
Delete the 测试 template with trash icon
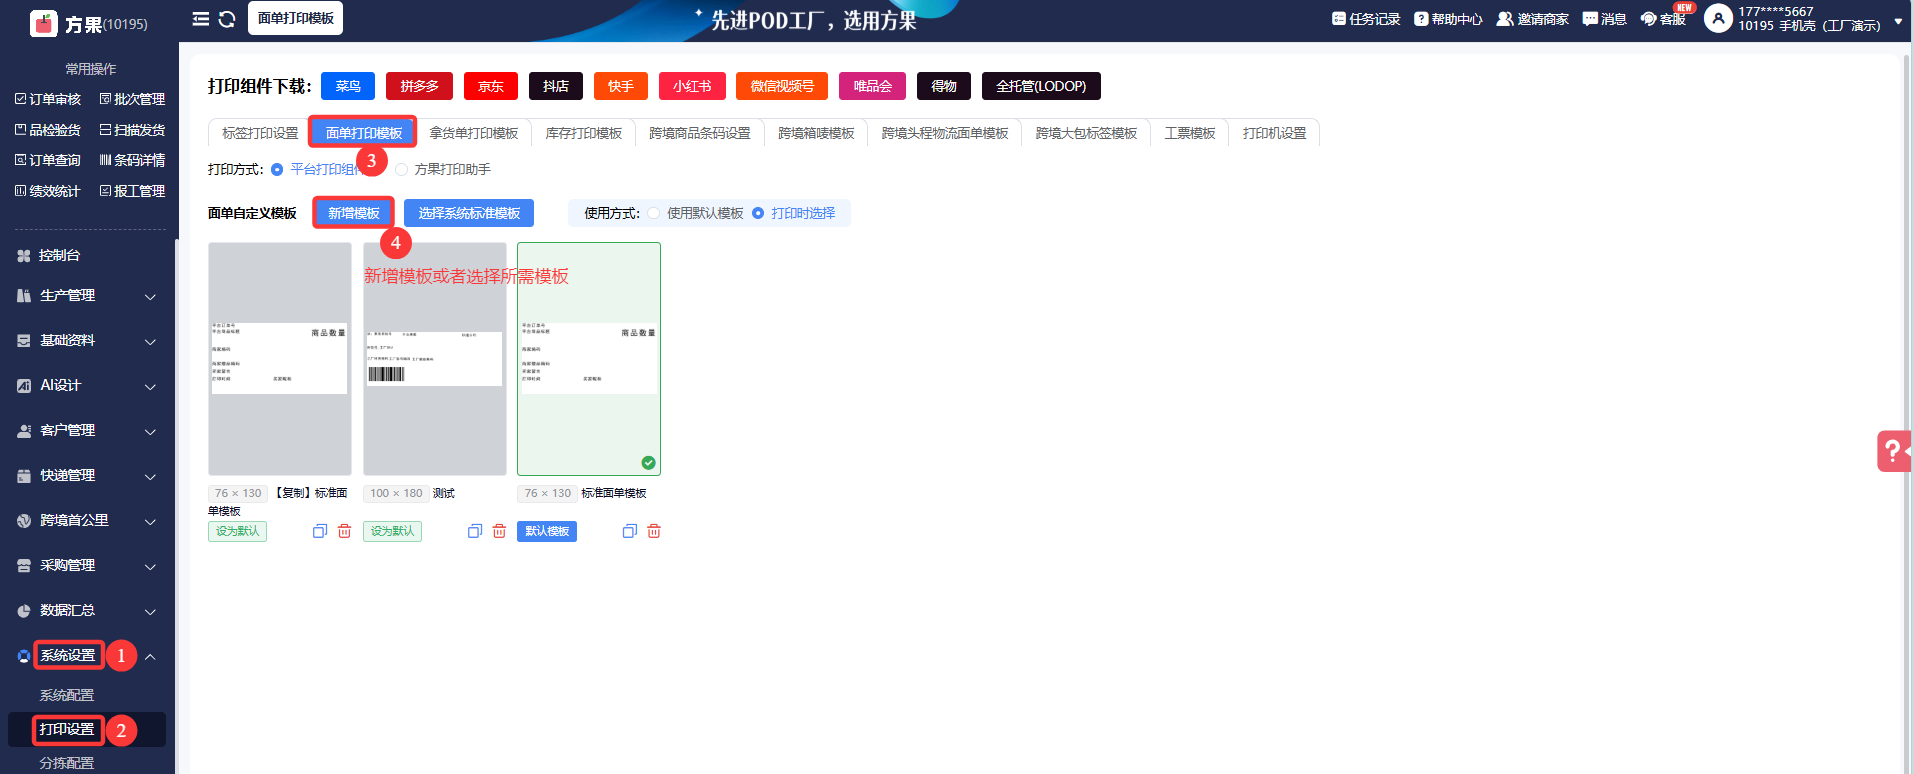click(x=499, y=531)
